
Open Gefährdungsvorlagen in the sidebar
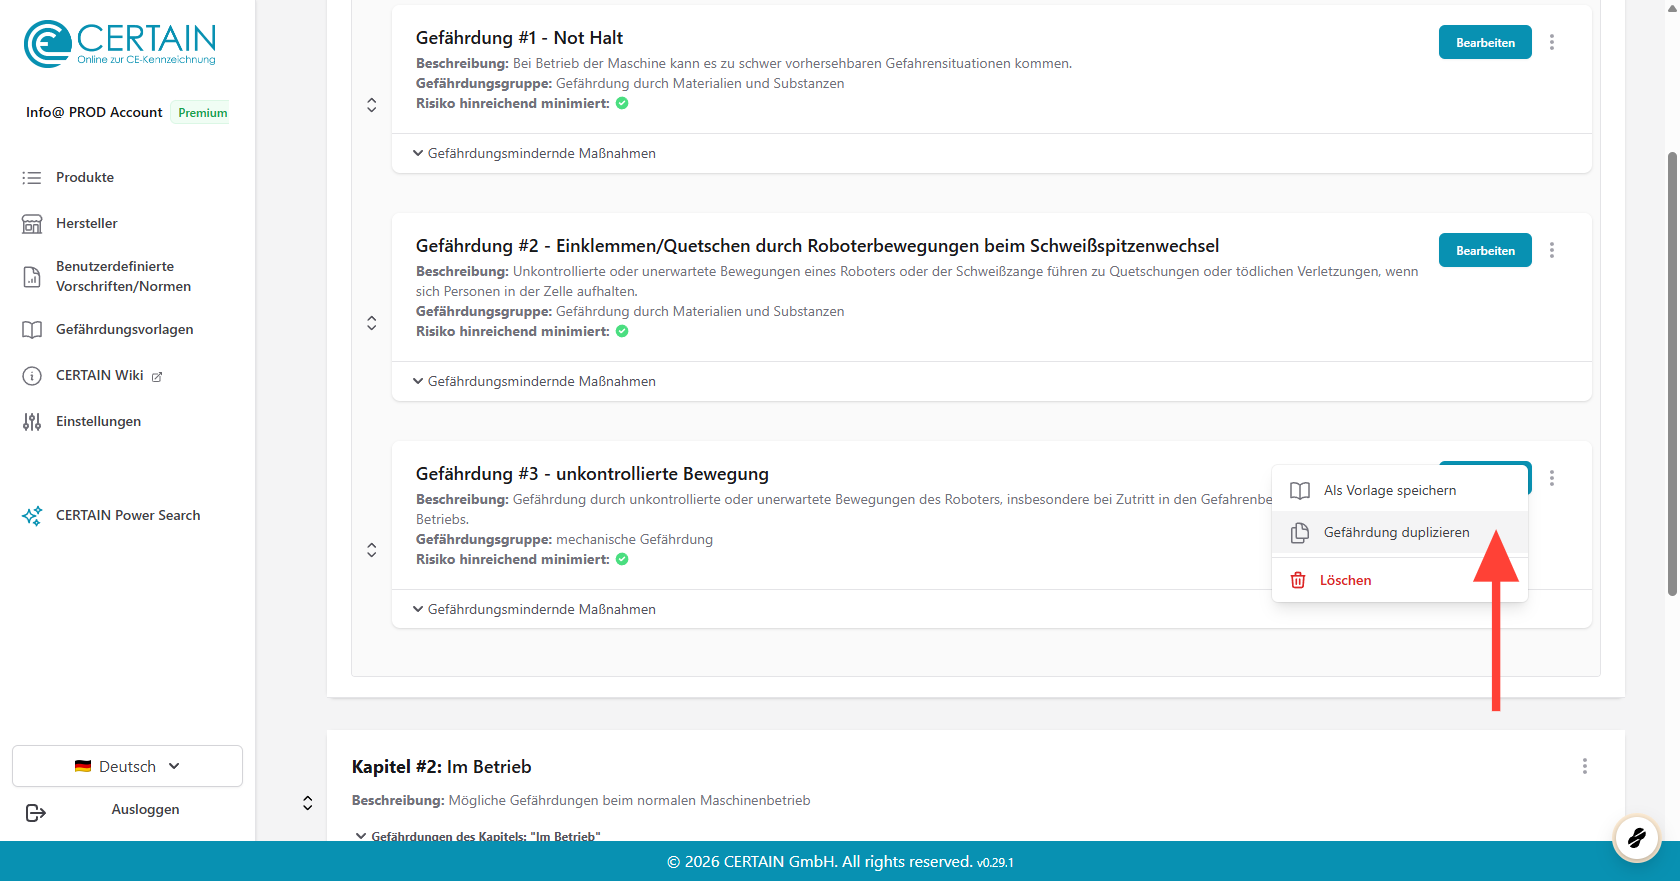point(124,329)
